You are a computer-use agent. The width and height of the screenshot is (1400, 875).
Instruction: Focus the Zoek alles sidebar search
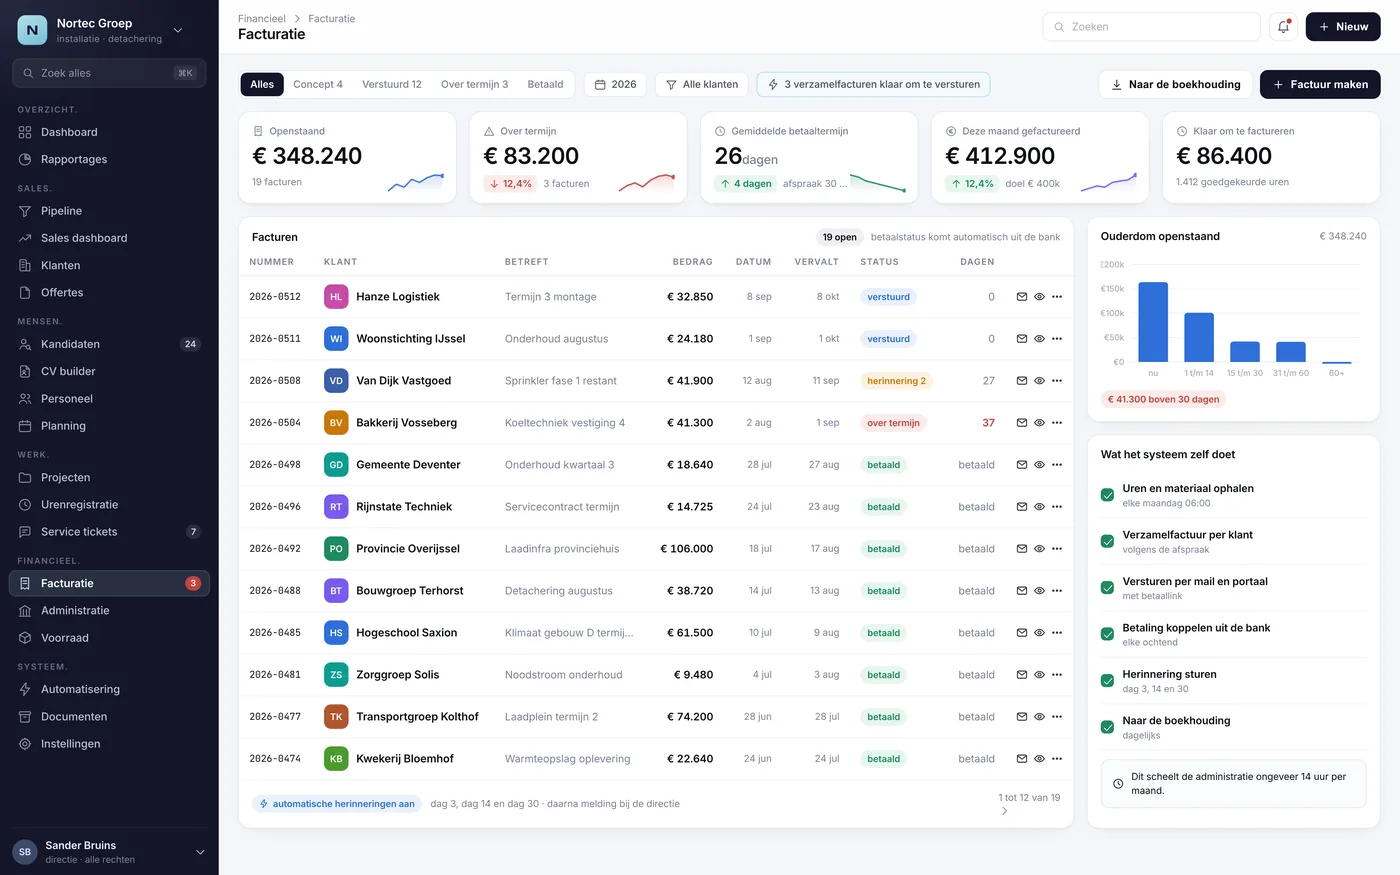[x=109, y=73]
